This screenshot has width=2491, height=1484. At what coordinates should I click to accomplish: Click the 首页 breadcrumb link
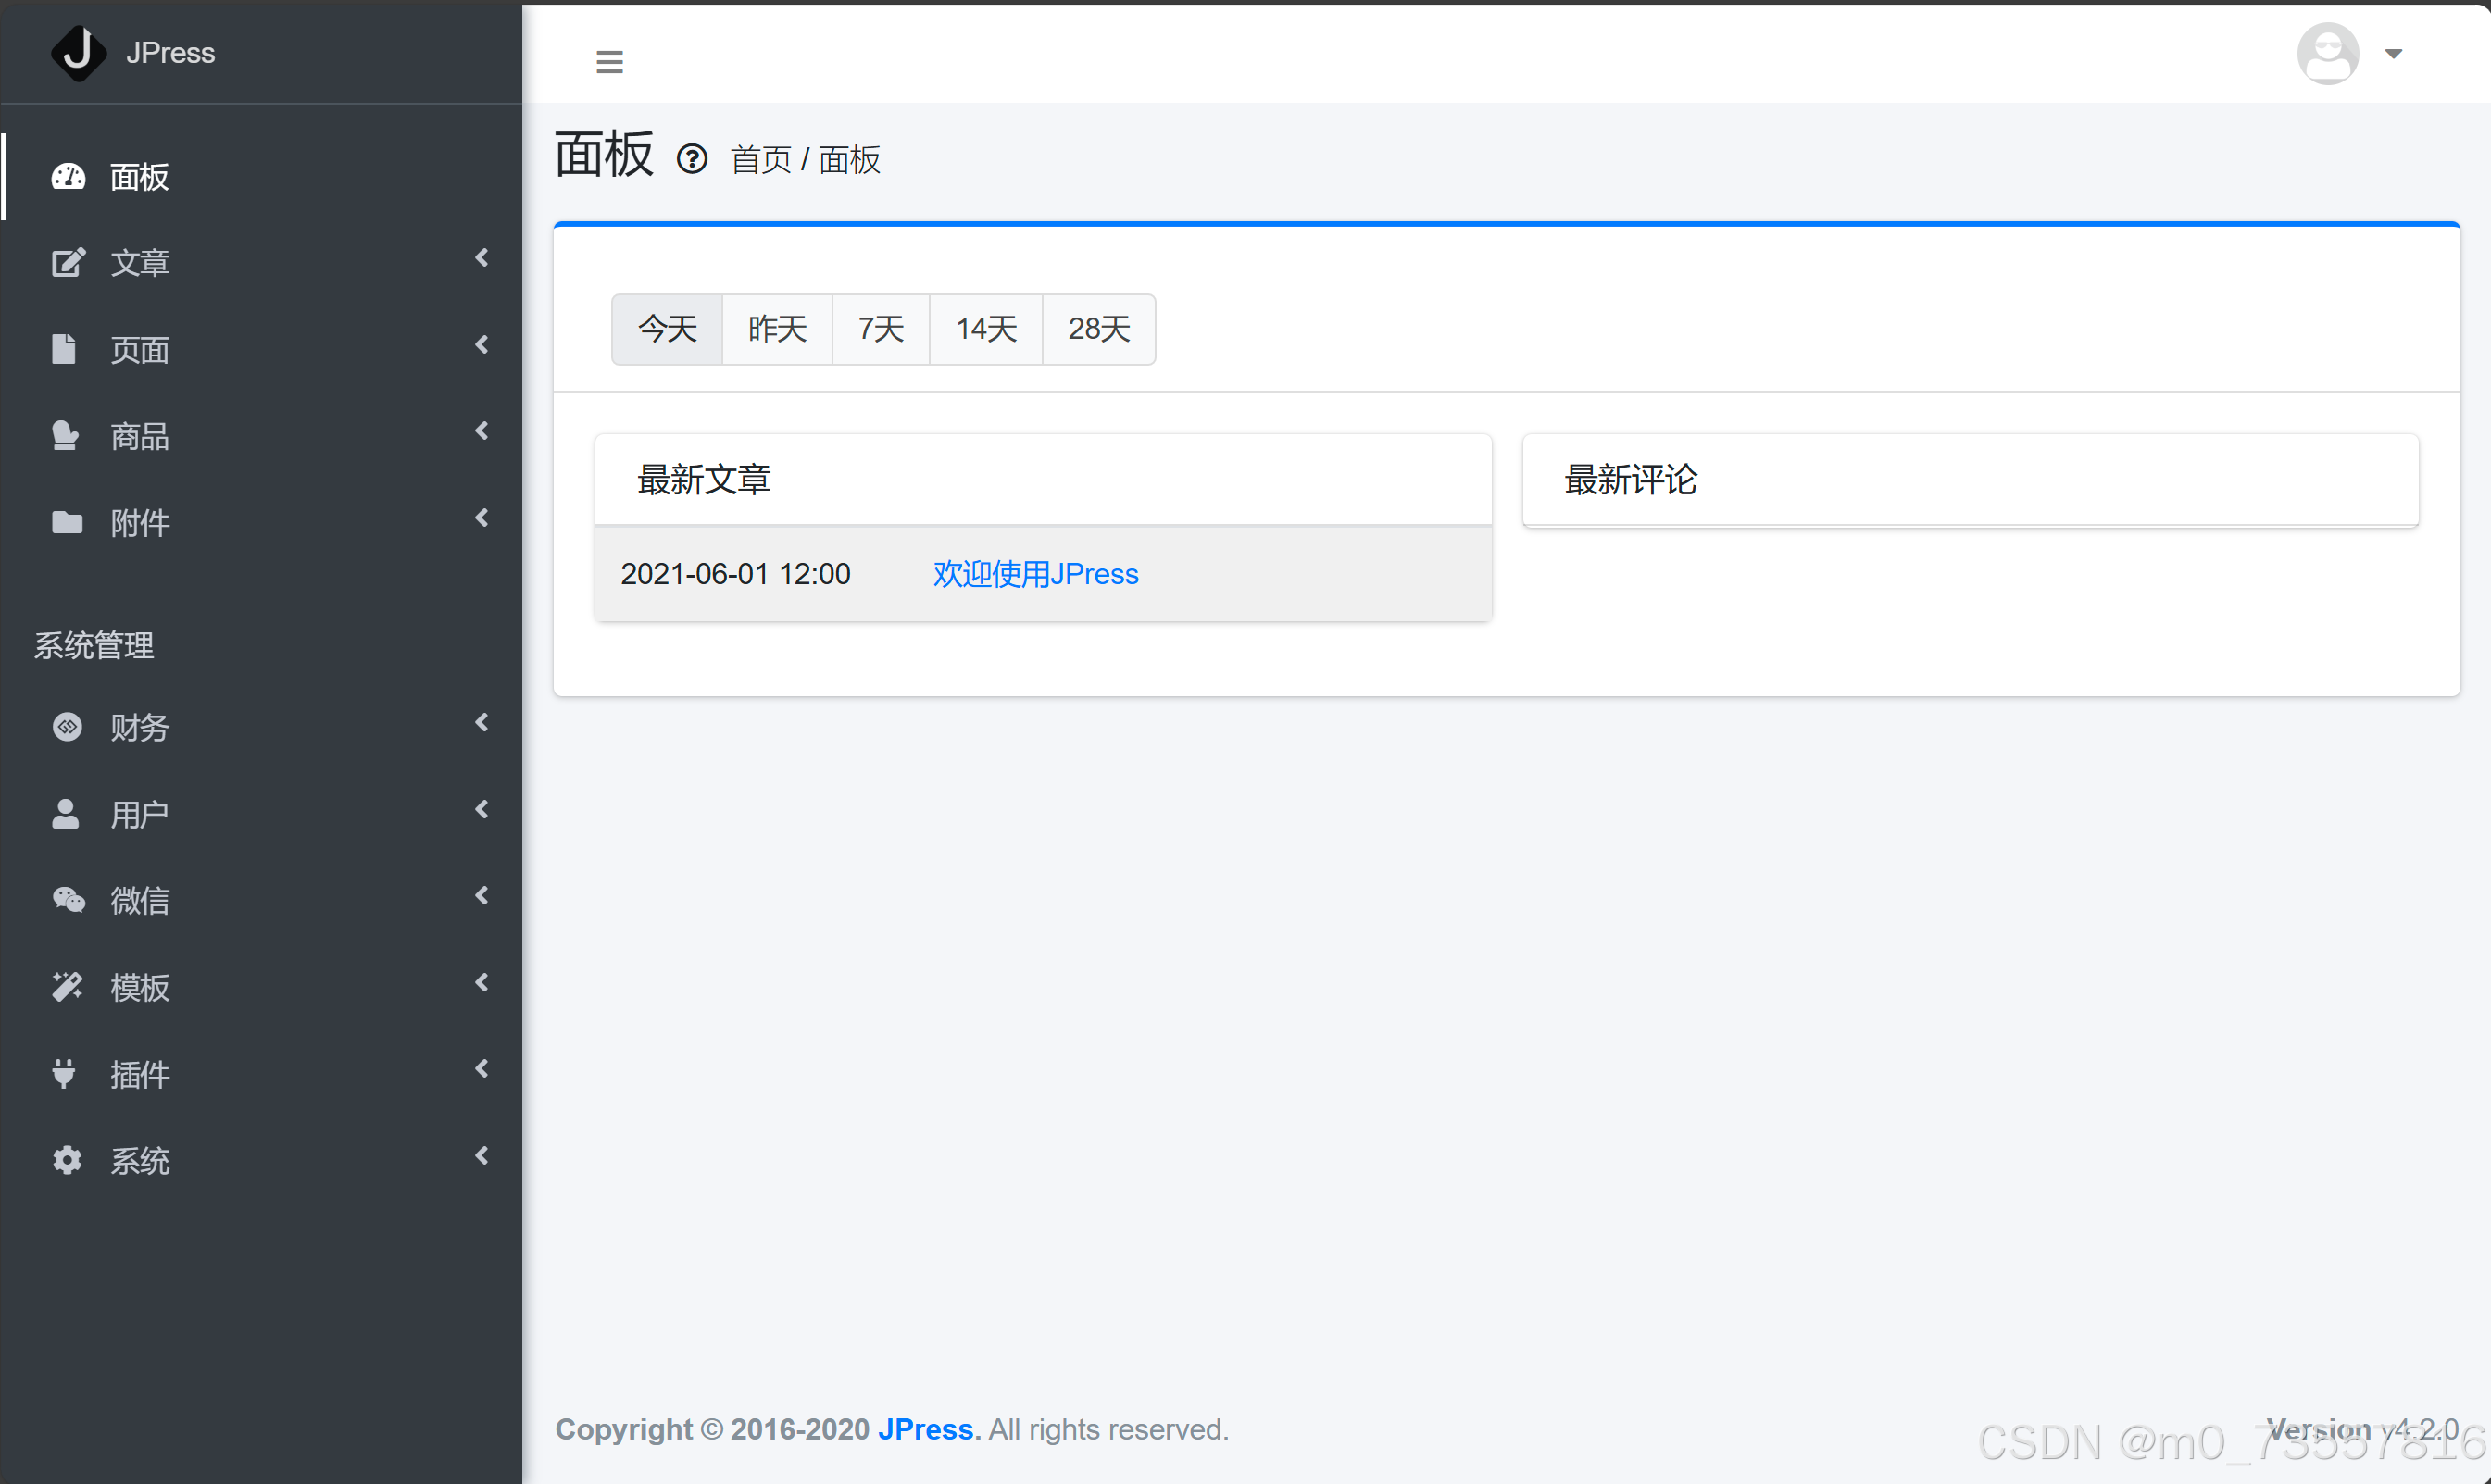coord(760,159)
